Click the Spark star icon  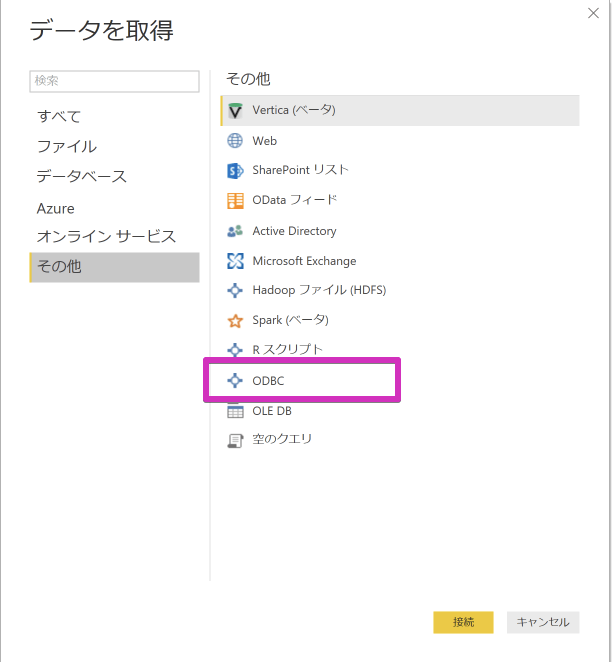(x=235, y=321)
